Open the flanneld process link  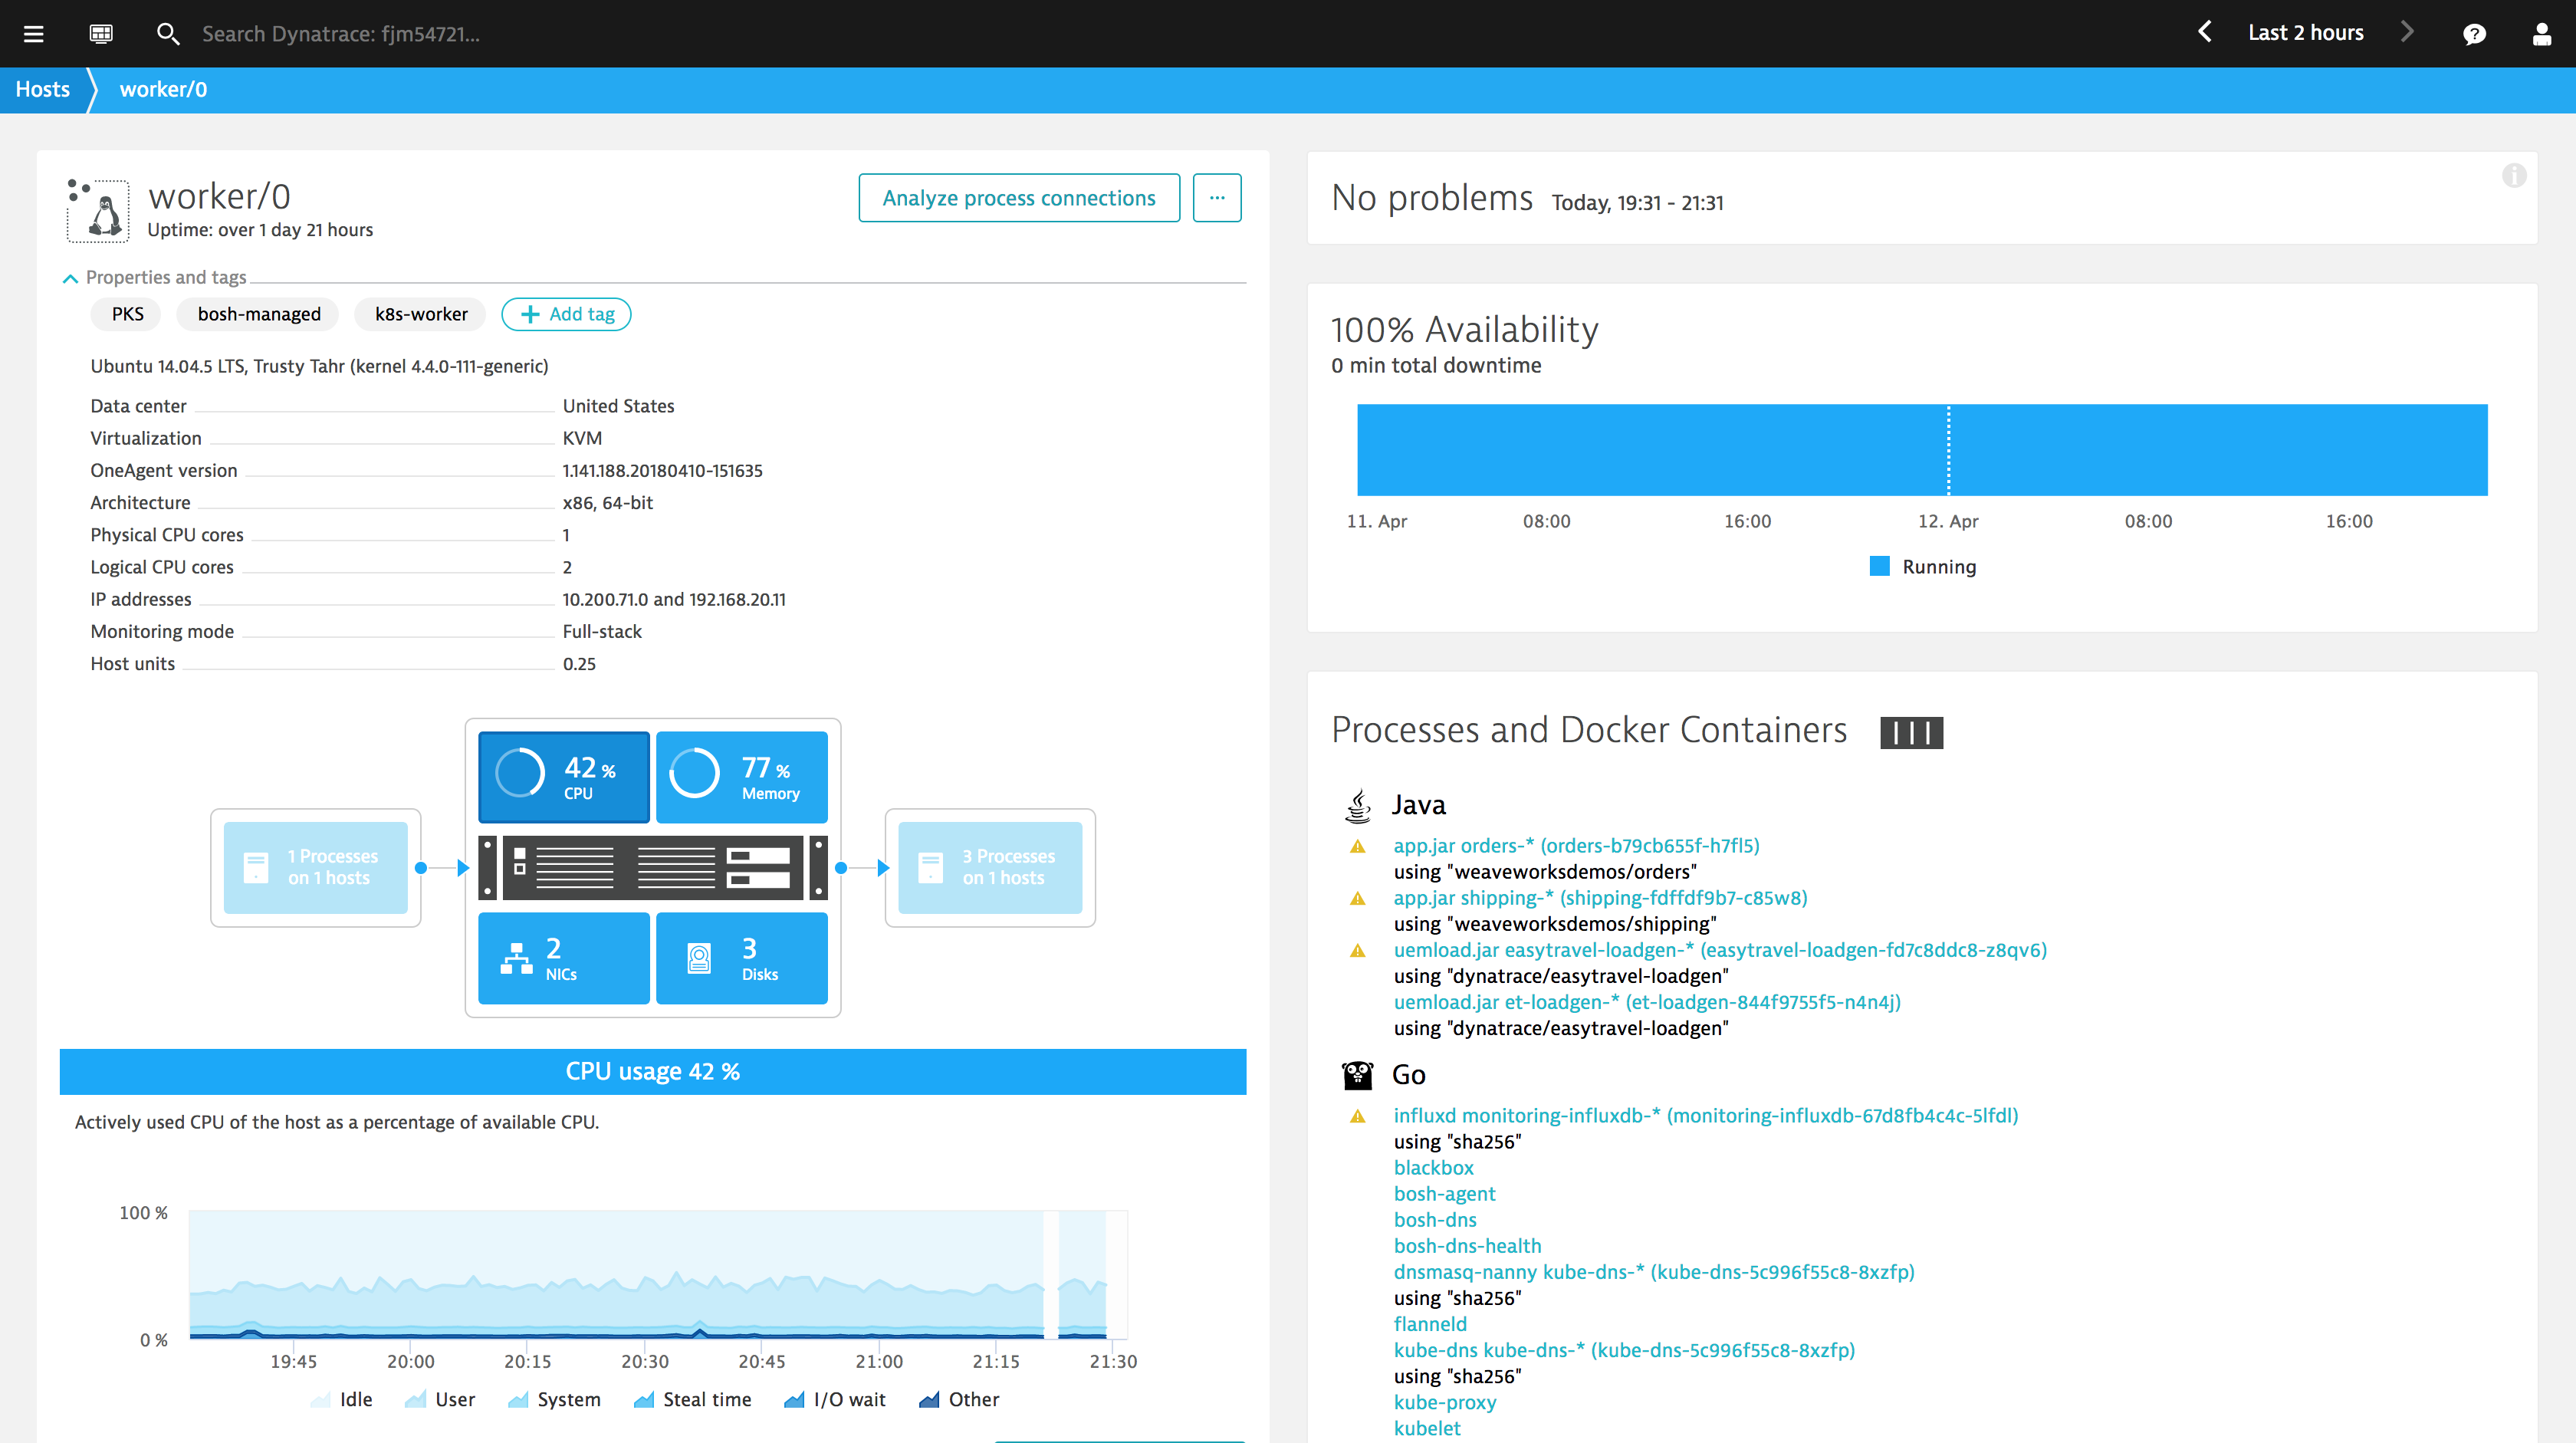coord(1430,1323)
